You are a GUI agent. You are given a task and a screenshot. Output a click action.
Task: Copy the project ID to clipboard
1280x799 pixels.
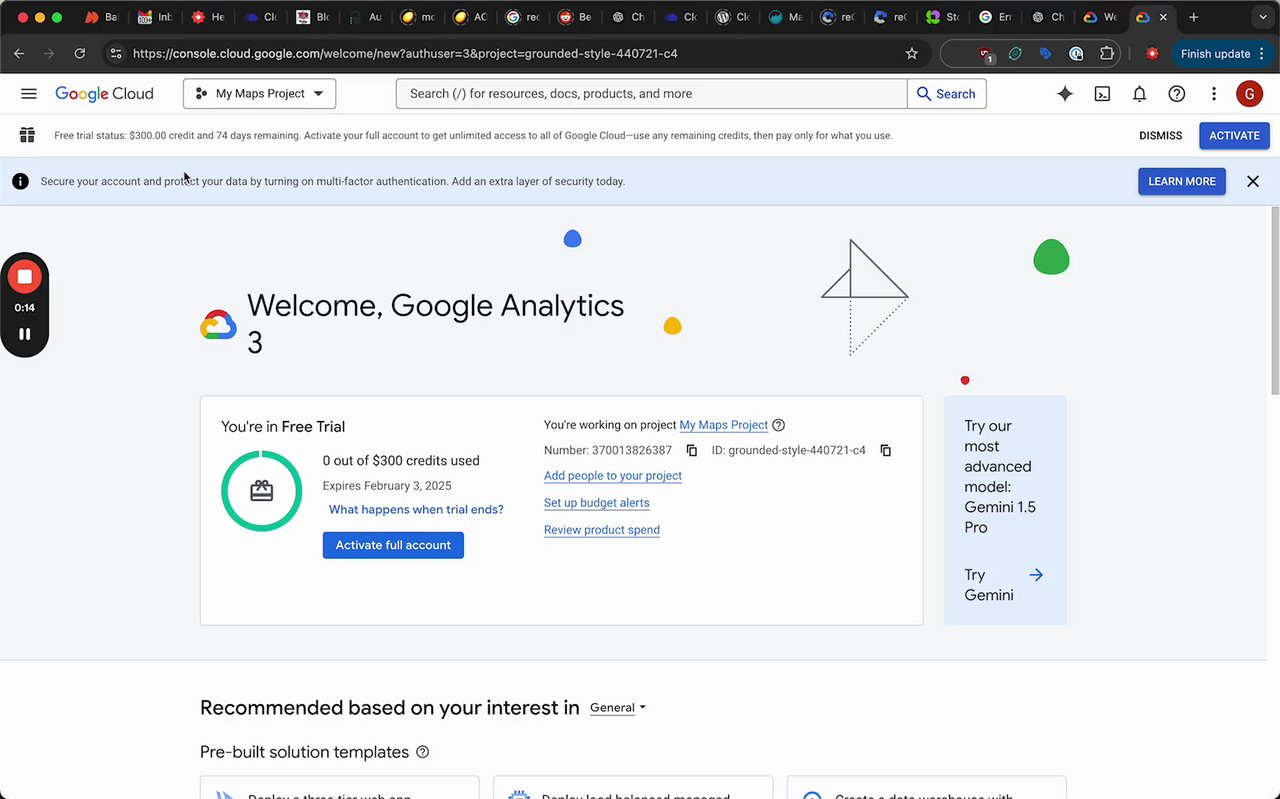885,451
